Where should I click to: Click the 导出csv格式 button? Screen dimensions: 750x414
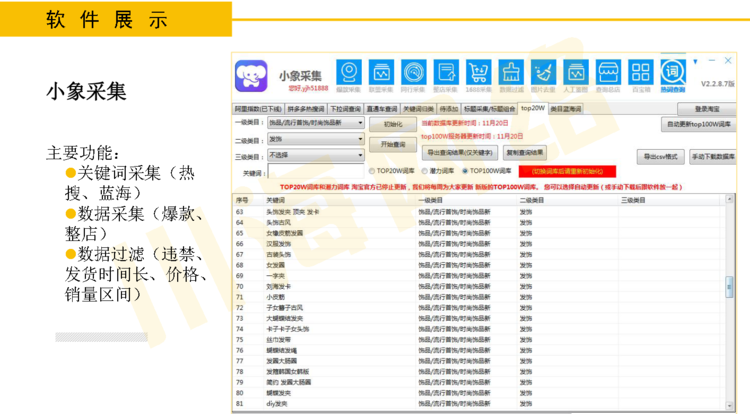(661, 157)
